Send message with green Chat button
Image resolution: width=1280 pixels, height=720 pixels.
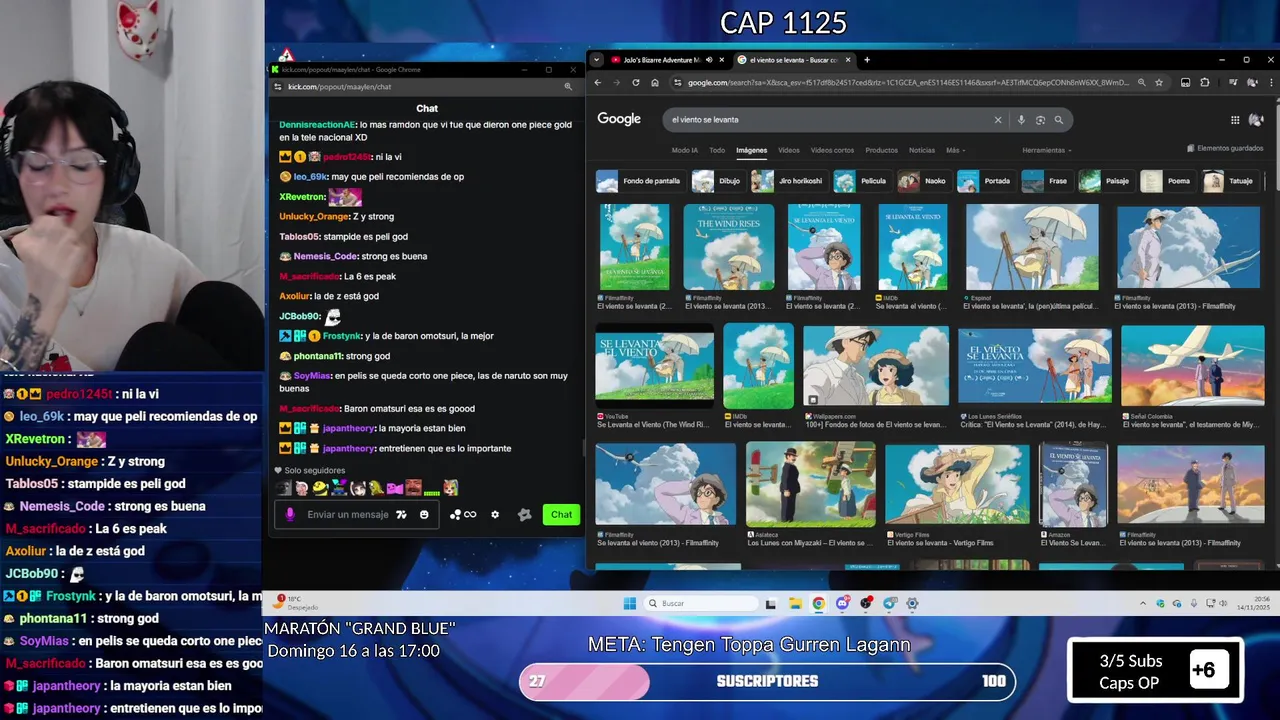click(x=561, y=515)
